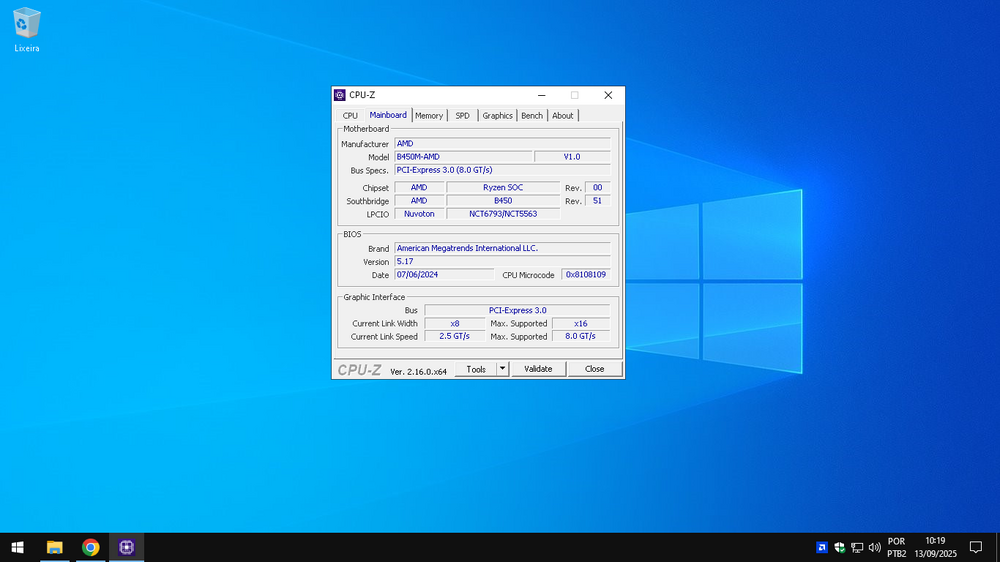The height and width of the screenshot is (562, 1000).
Task: Open the Windows Security tray icon
Action: tap(840, 547)
